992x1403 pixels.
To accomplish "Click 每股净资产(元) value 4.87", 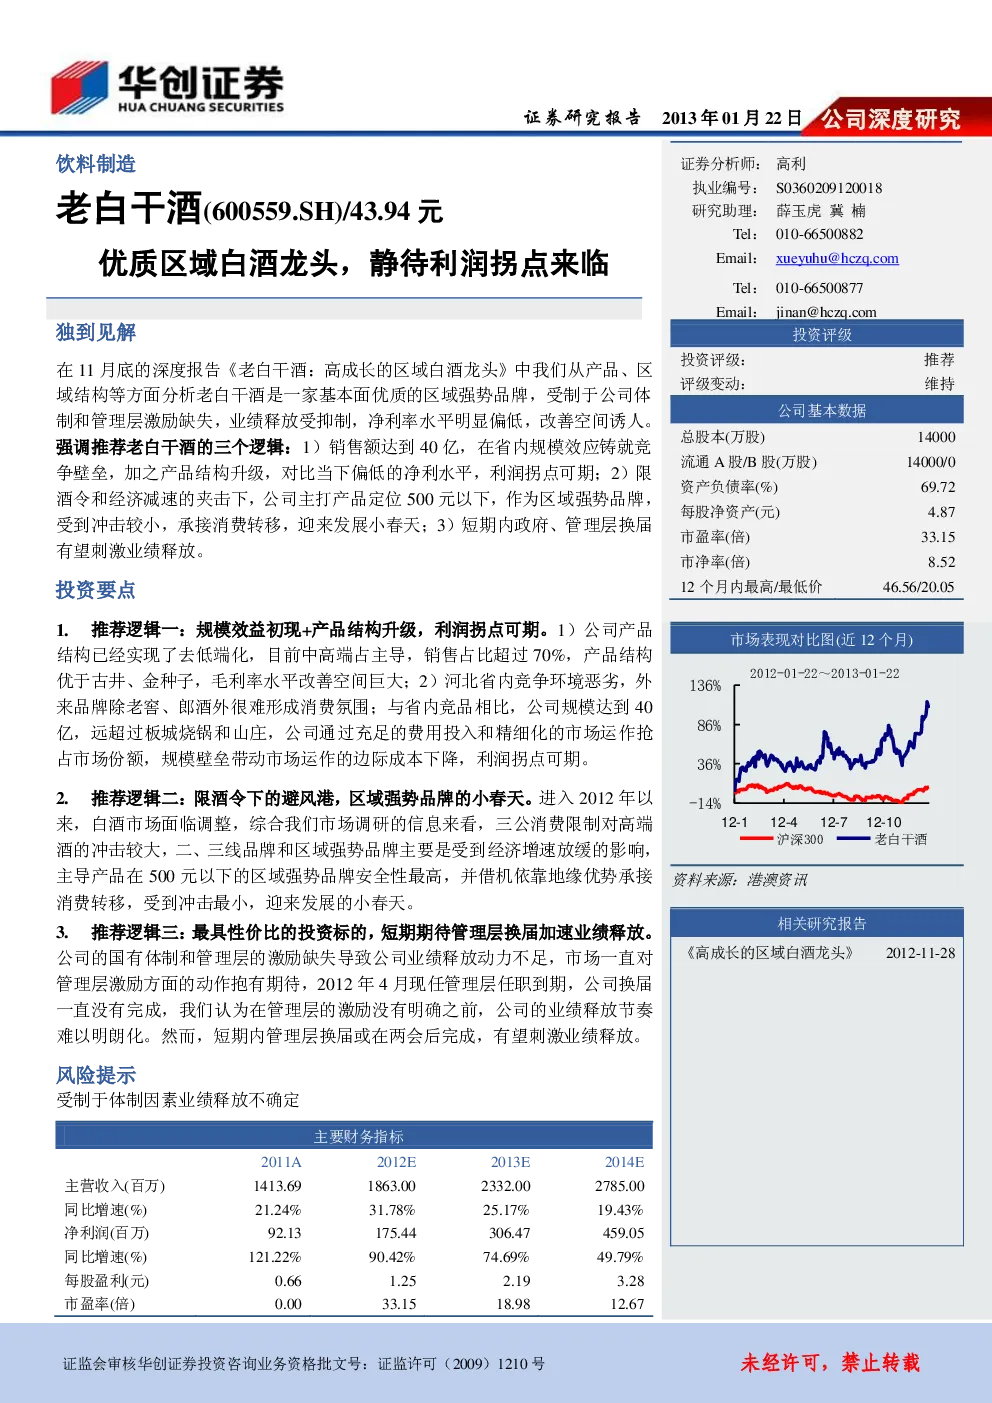I will [x=942, y=512].
